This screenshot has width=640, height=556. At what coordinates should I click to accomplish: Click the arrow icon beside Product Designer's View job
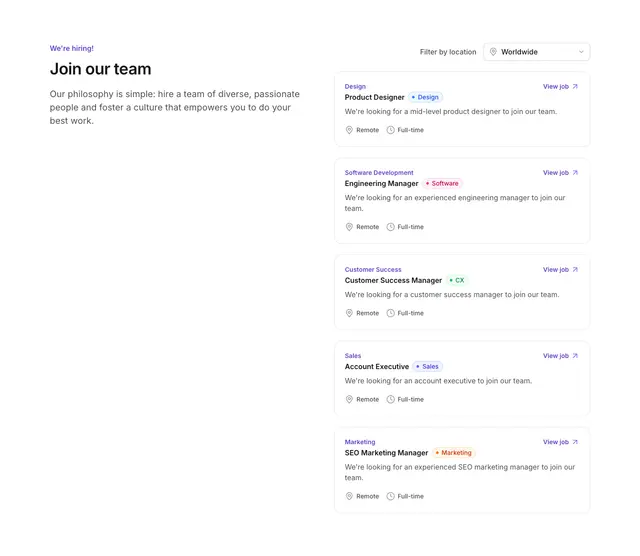coord(575,87)
